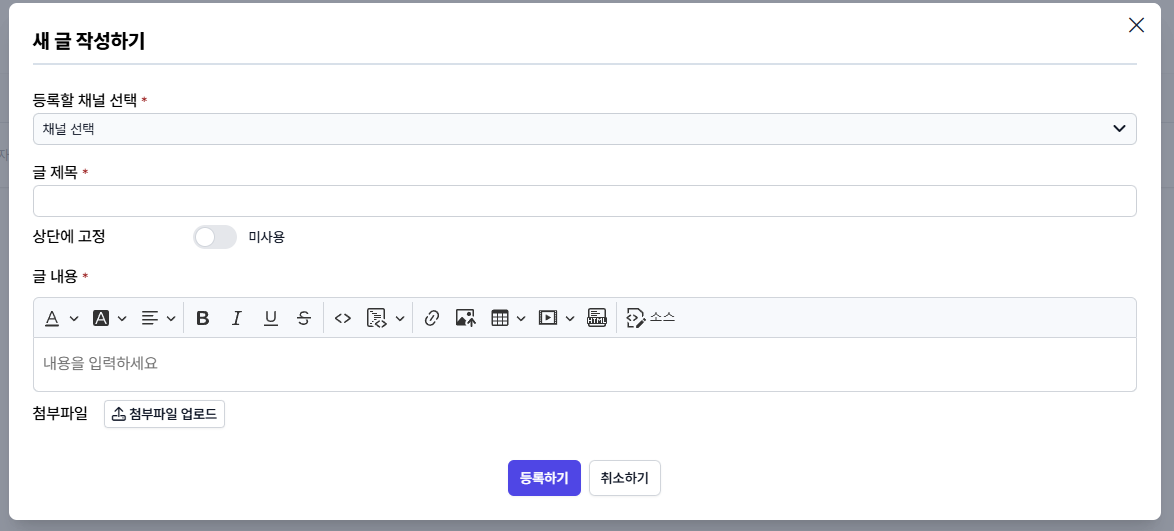1174x531 pixels.
Task: Click the 등록하기 submit button
Action: 544,478
